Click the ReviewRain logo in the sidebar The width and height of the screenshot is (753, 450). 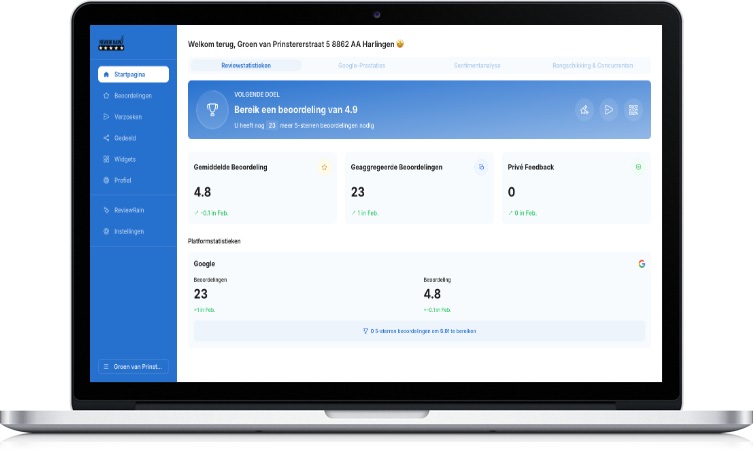tap(111, 43)
